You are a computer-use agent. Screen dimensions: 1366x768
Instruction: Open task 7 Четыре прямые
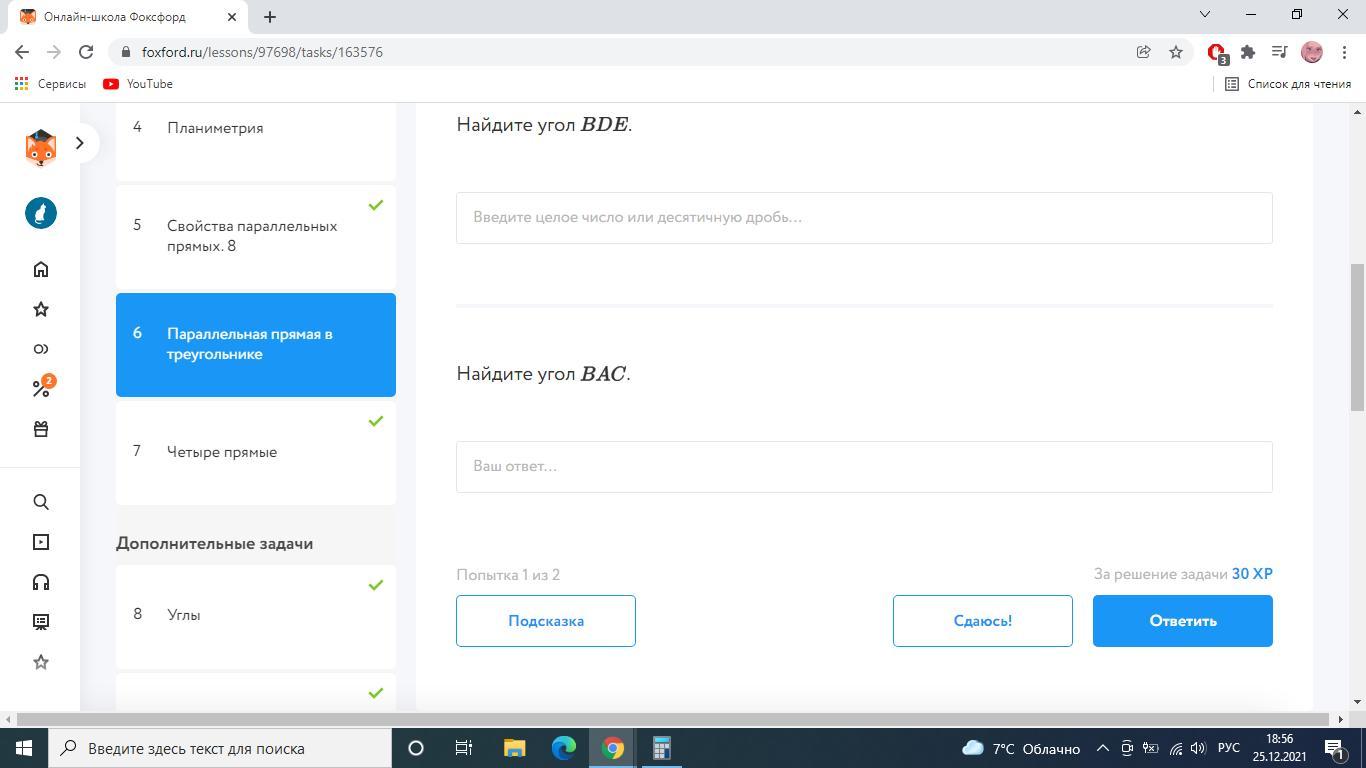(x=256, y=453)
